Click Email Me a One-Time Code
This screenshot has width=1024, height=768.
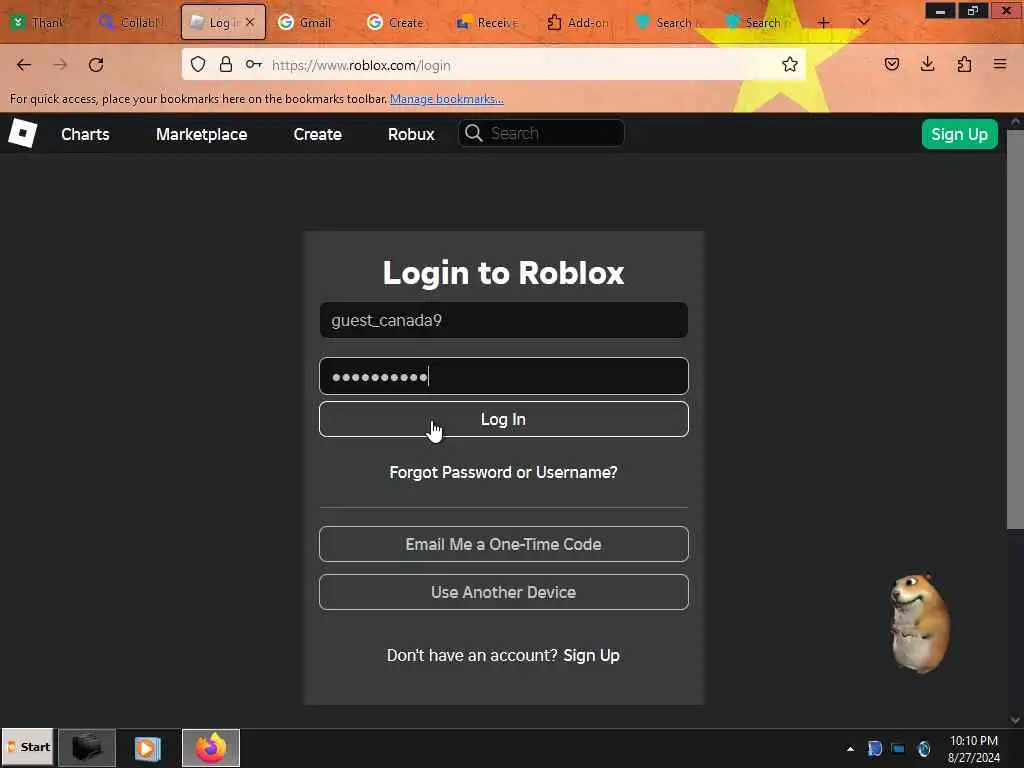[504, 544]
